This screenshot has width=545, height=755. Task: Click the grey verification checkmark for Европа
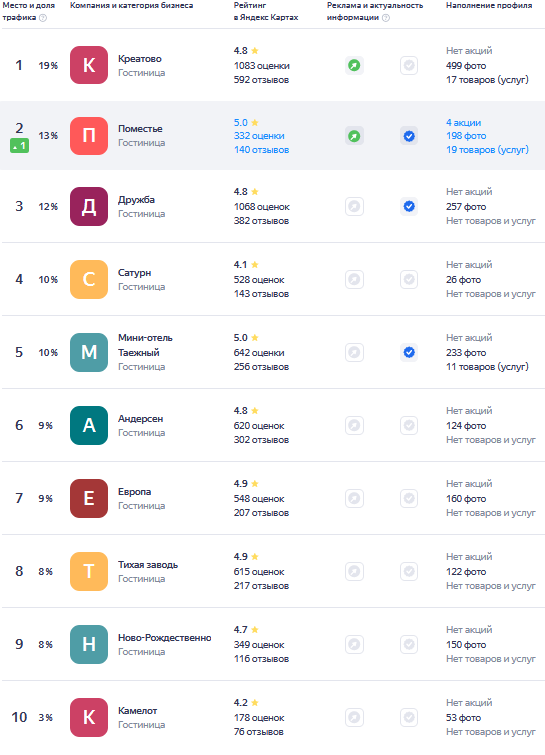pyautogui.click(x=409, y=498)
